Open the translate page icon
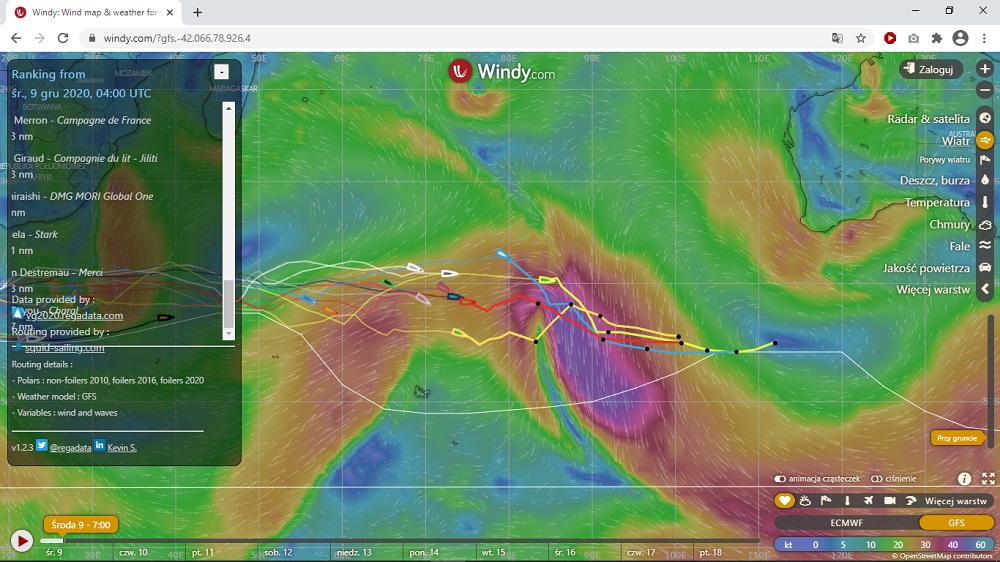 837,38
